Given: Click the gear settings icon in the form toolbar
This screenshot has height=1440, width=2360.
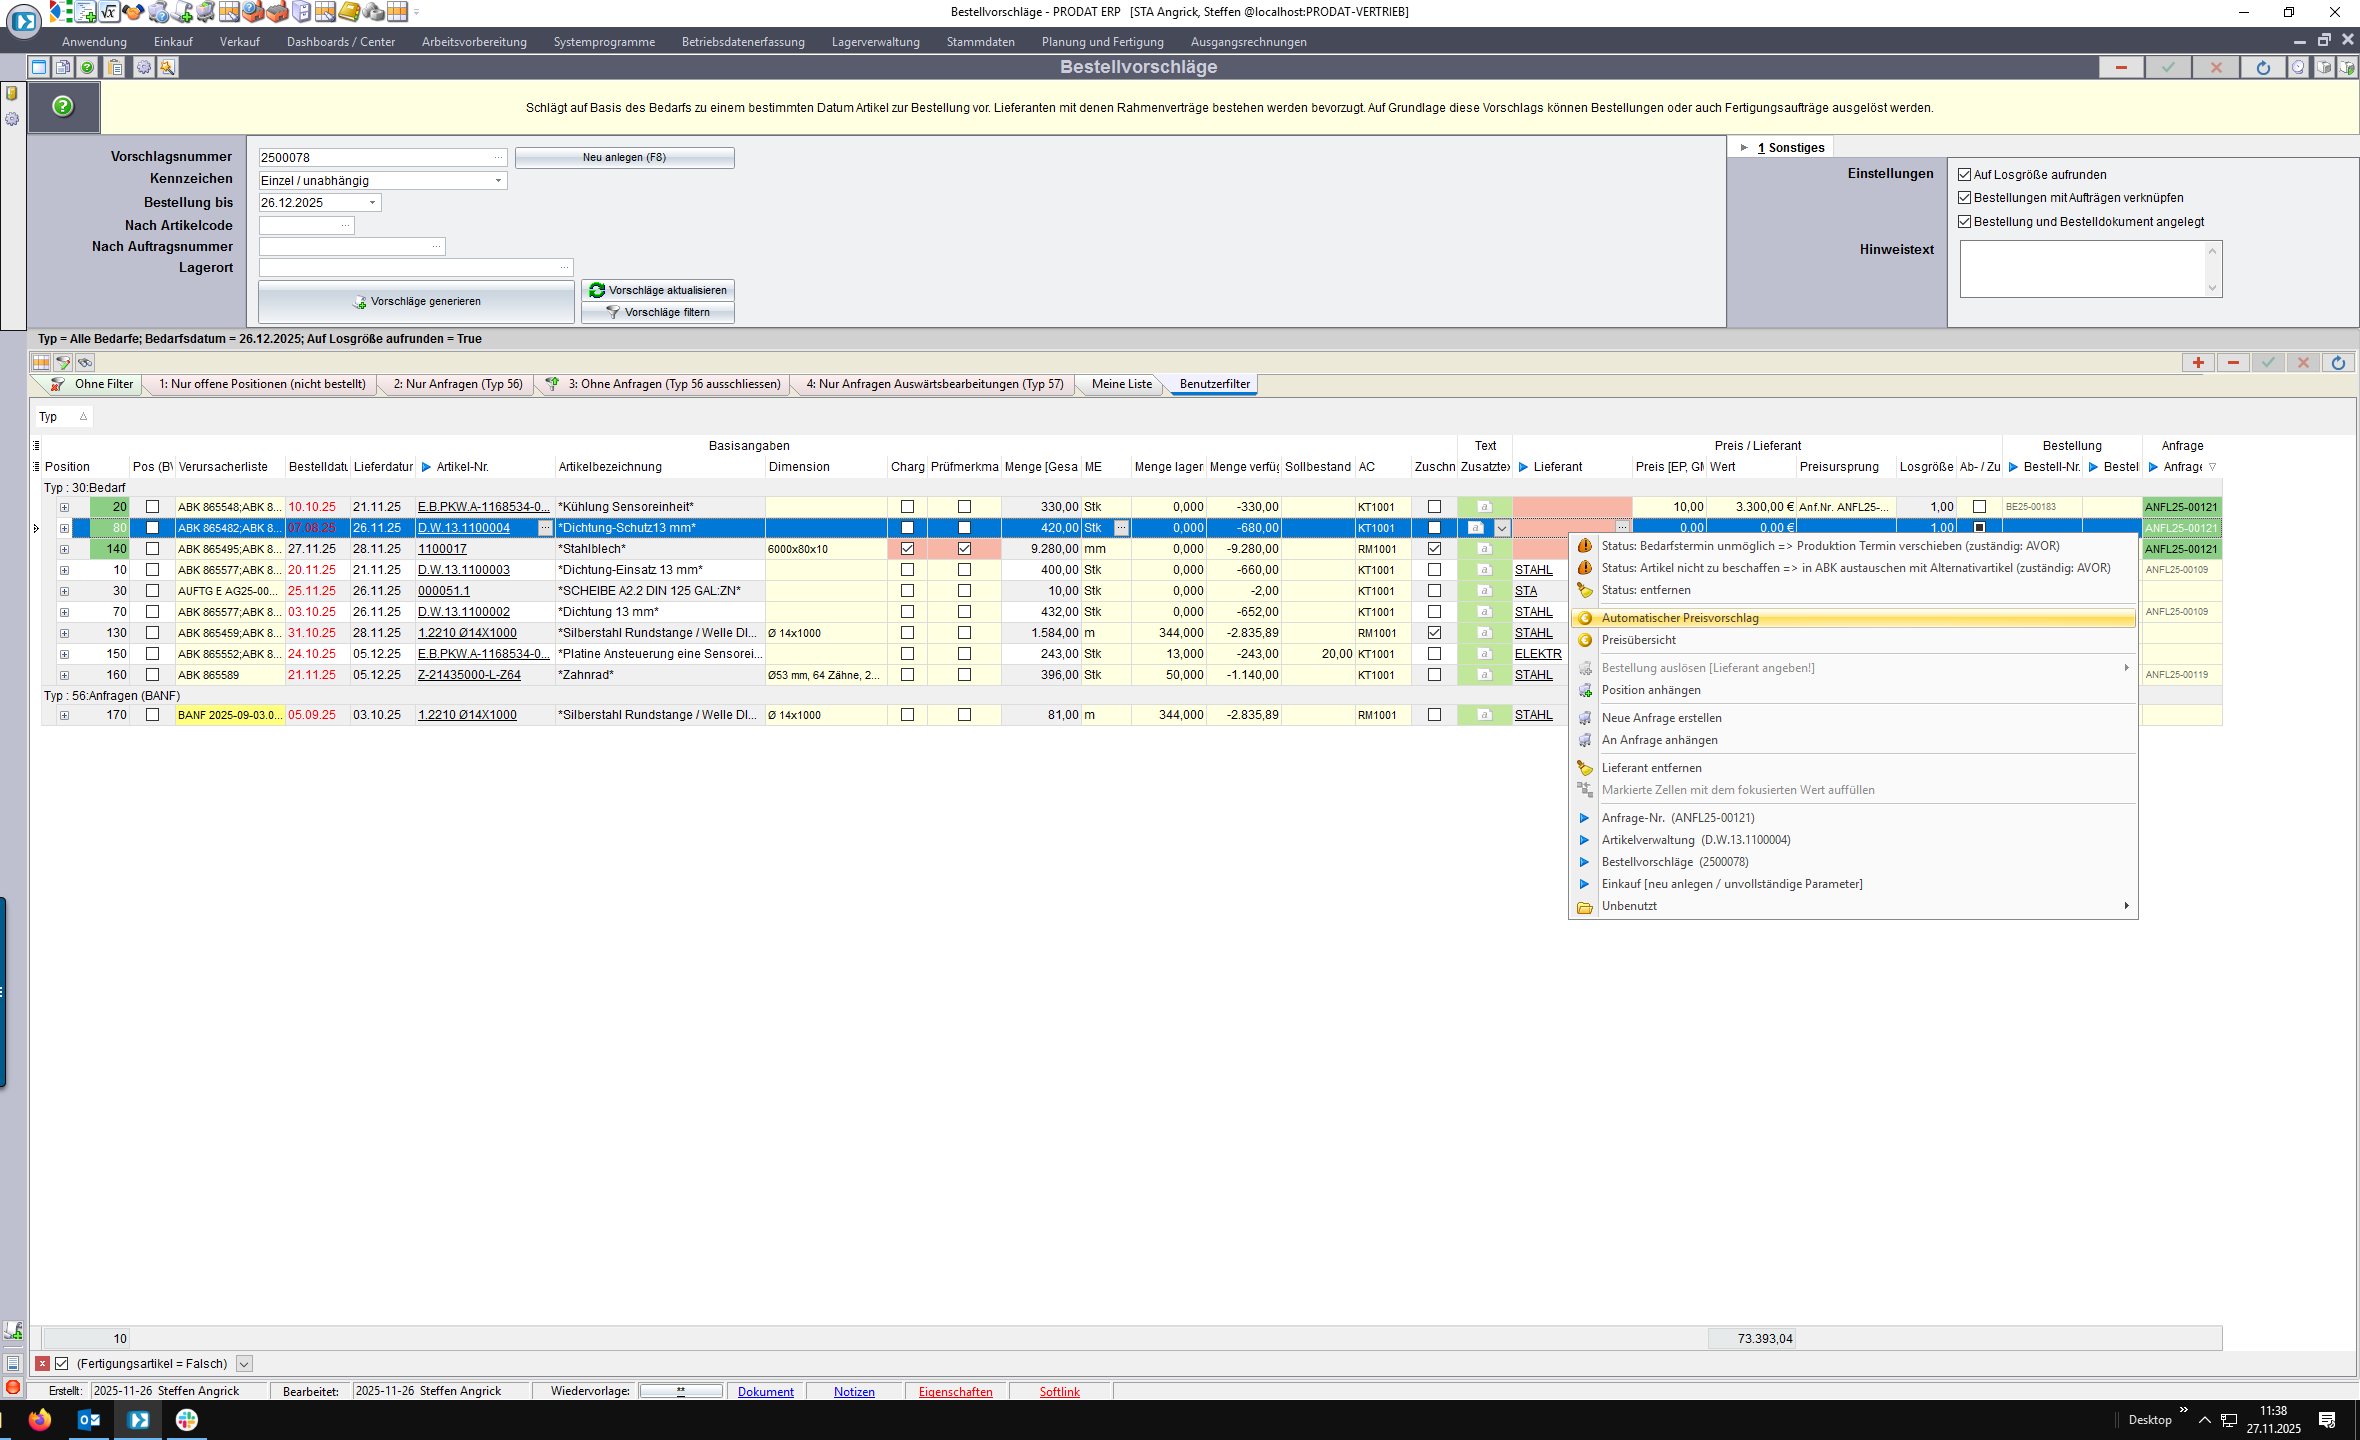Looking at the screenshot, I should click(x=144, y=67).
